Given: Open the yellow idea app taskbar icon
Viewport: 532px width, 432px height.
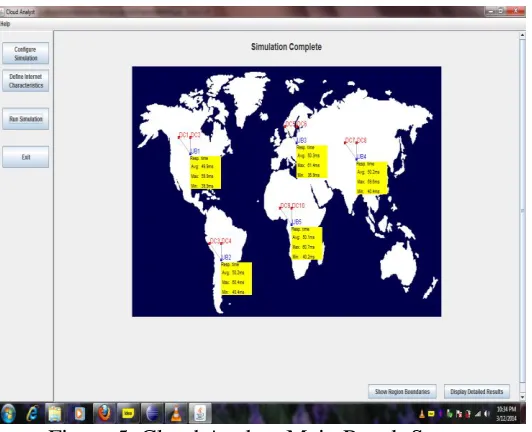Looking at the screenshot, I should point(128,413).
